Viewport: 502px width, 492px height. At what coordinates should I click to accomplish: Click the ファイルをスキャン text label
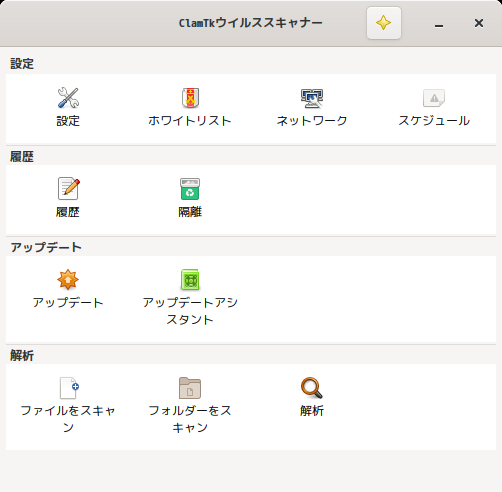[68, 419]
